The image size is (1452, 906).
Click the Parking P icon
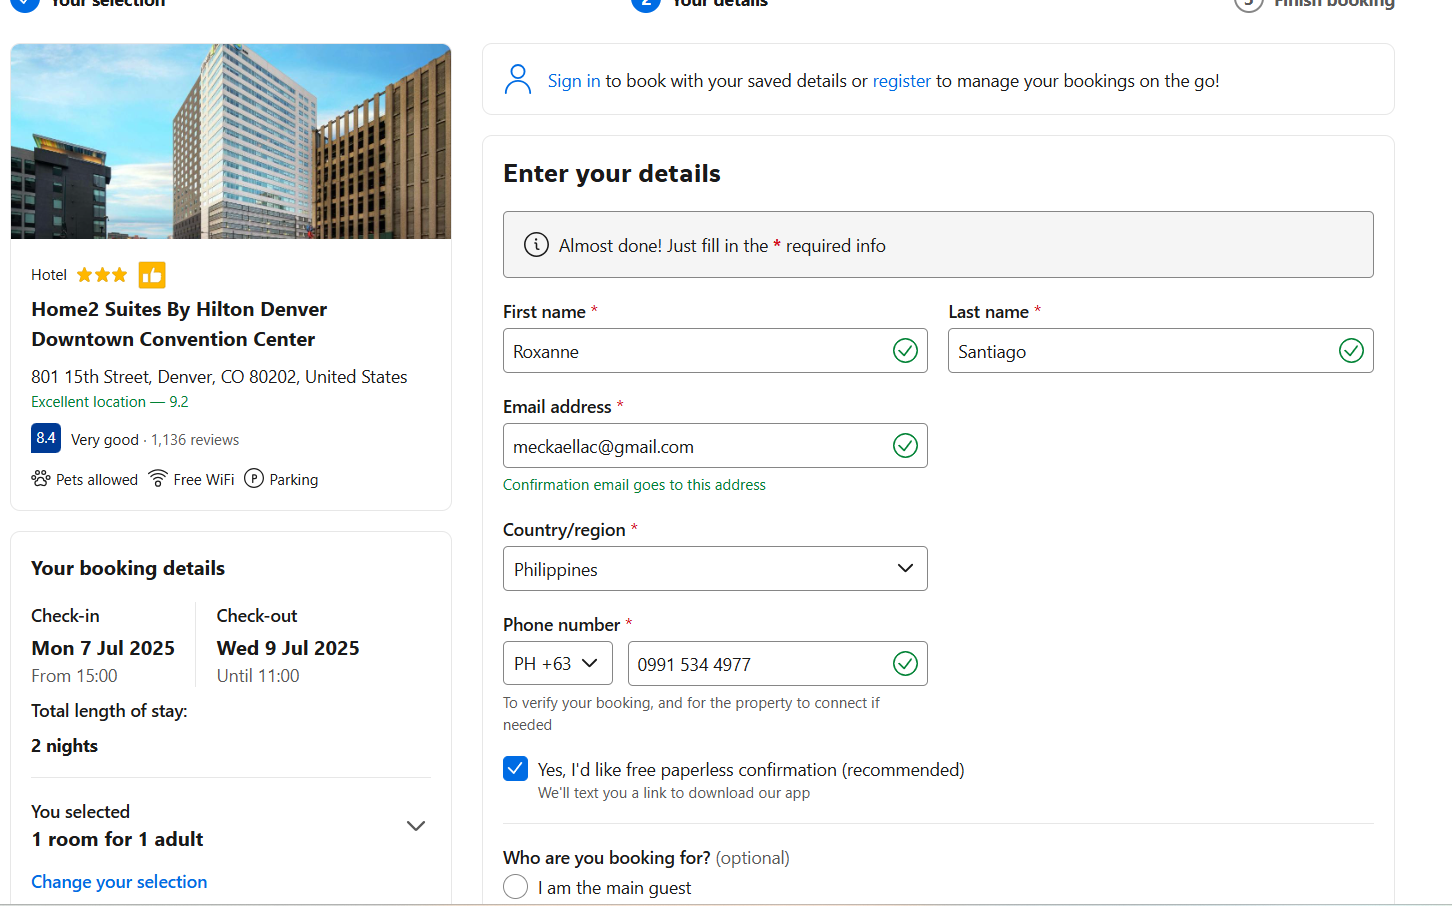(254, 479)
